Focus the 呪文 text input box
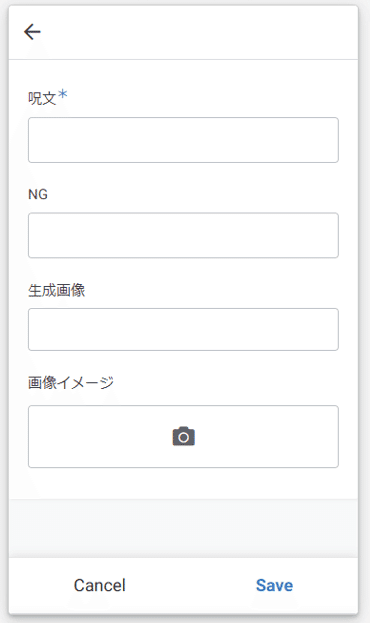Viewport: 370px width, 623px height. tap(183, 140)
